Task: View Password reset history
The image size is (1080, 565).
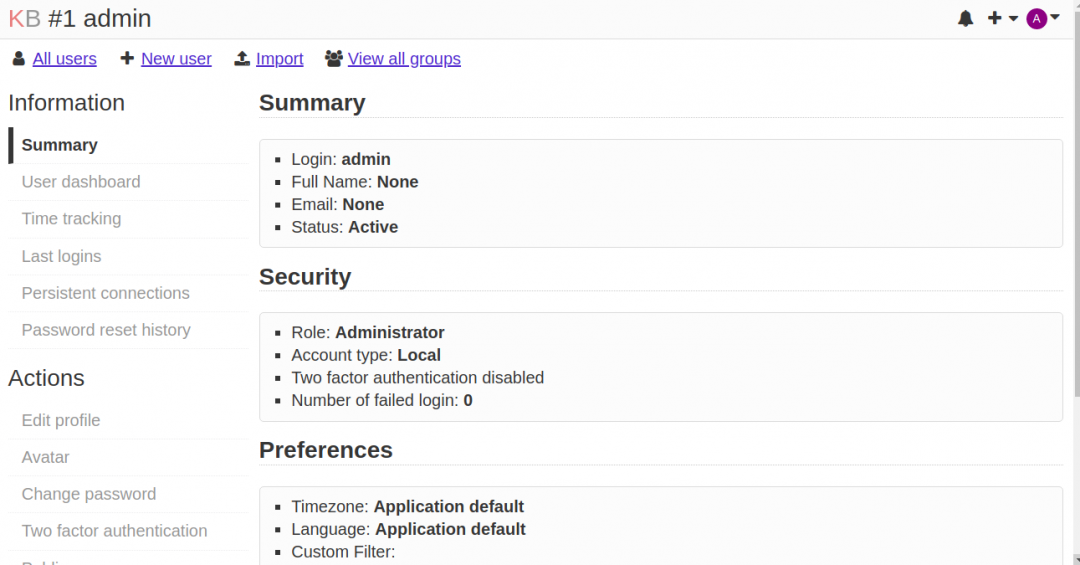Action: point(106,330)
